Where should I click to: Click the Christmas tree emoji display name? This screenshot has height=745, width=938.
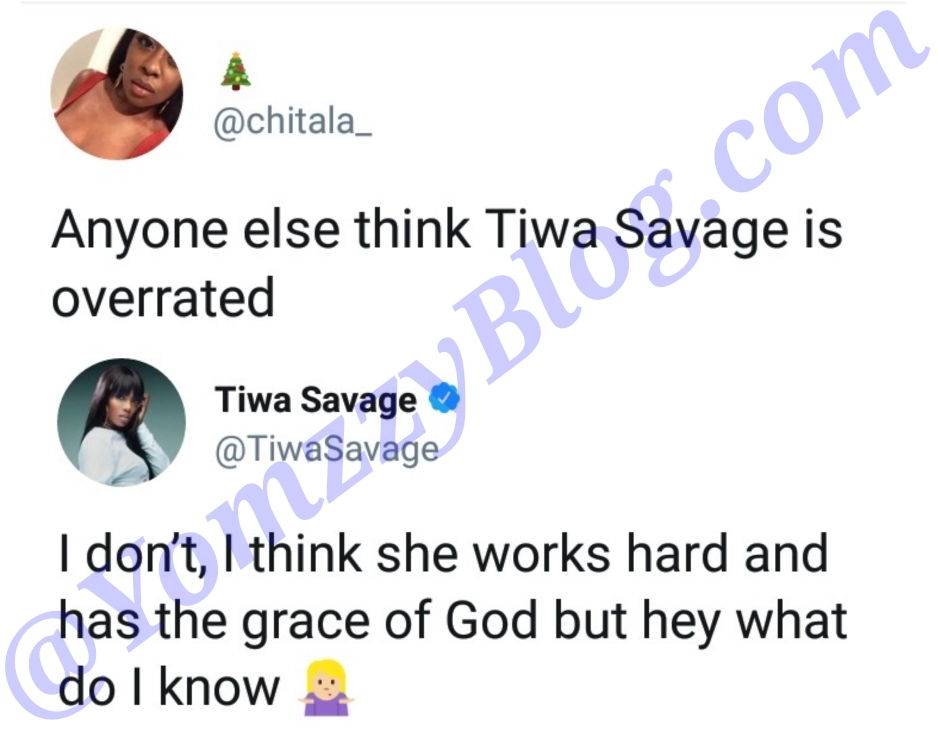point(236,71)
